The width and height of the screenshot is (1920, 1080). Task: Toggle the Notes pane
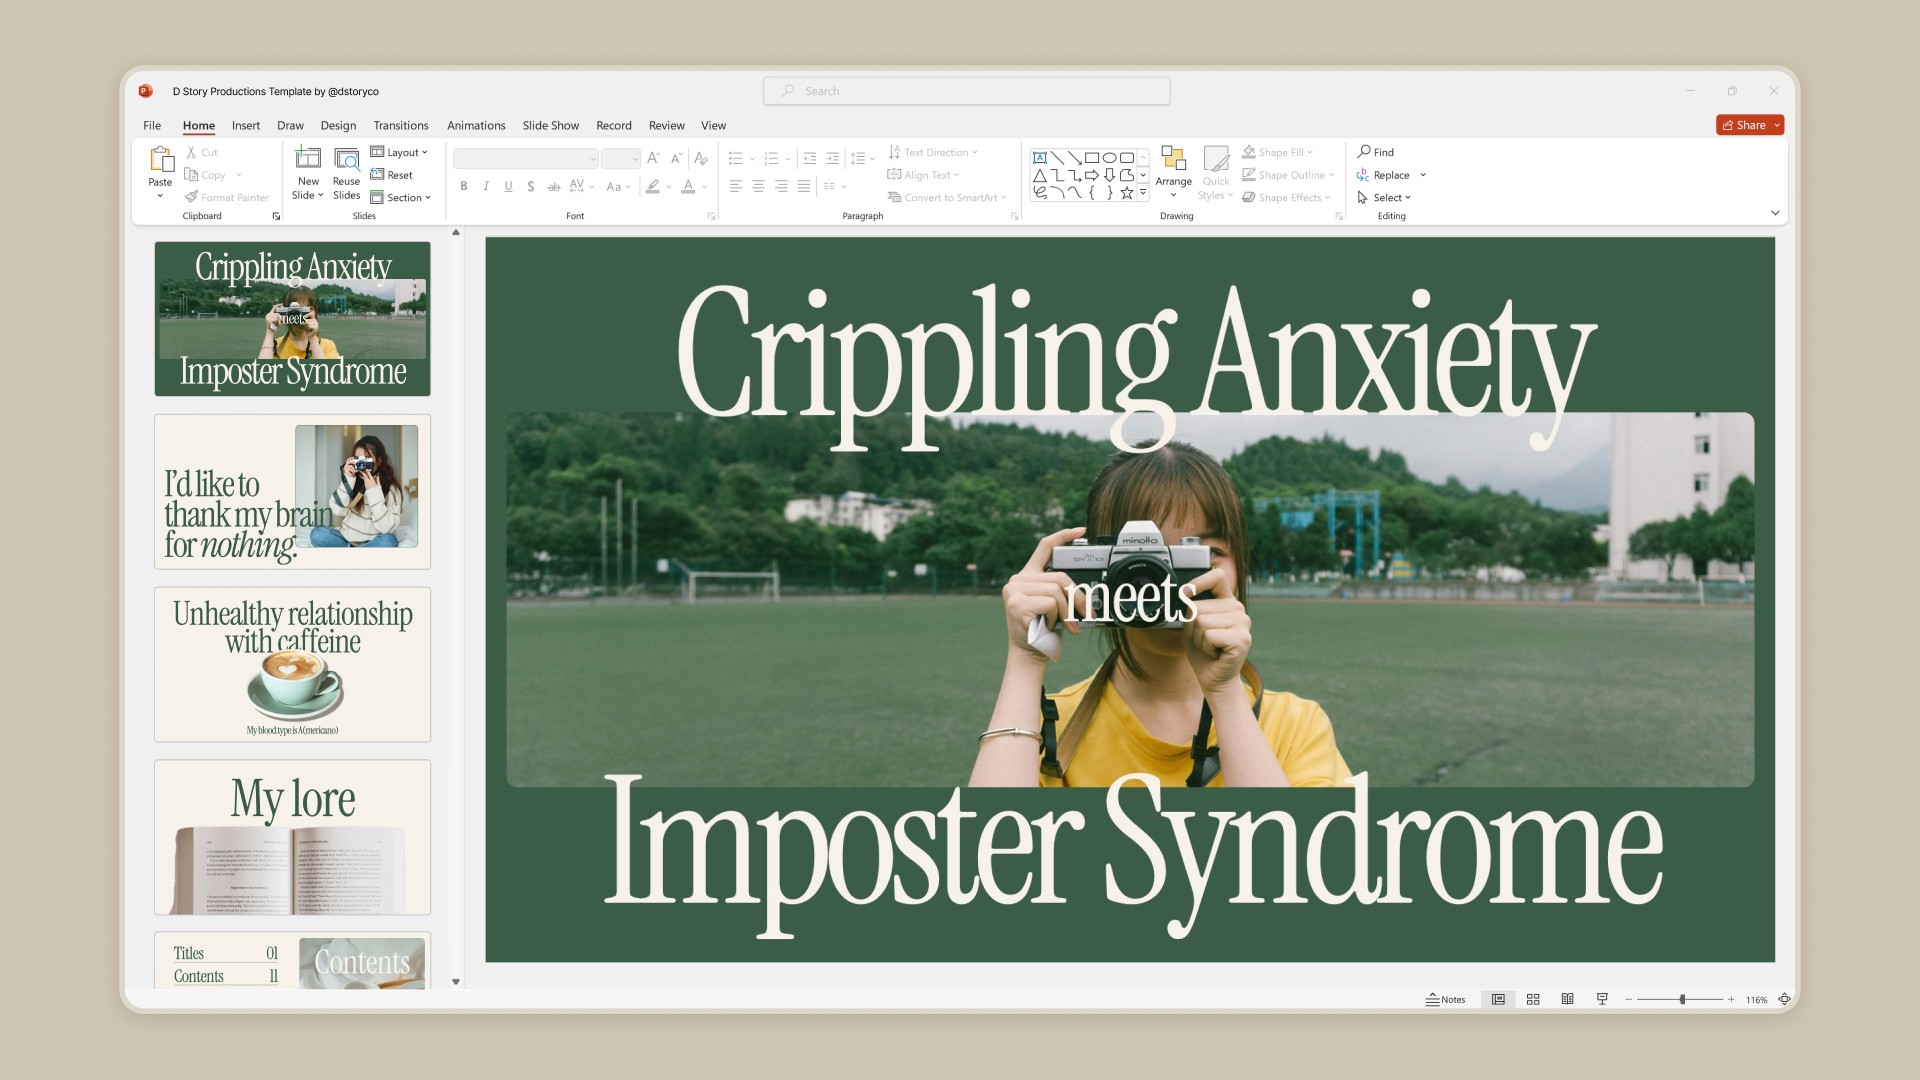click(1445, 999)
